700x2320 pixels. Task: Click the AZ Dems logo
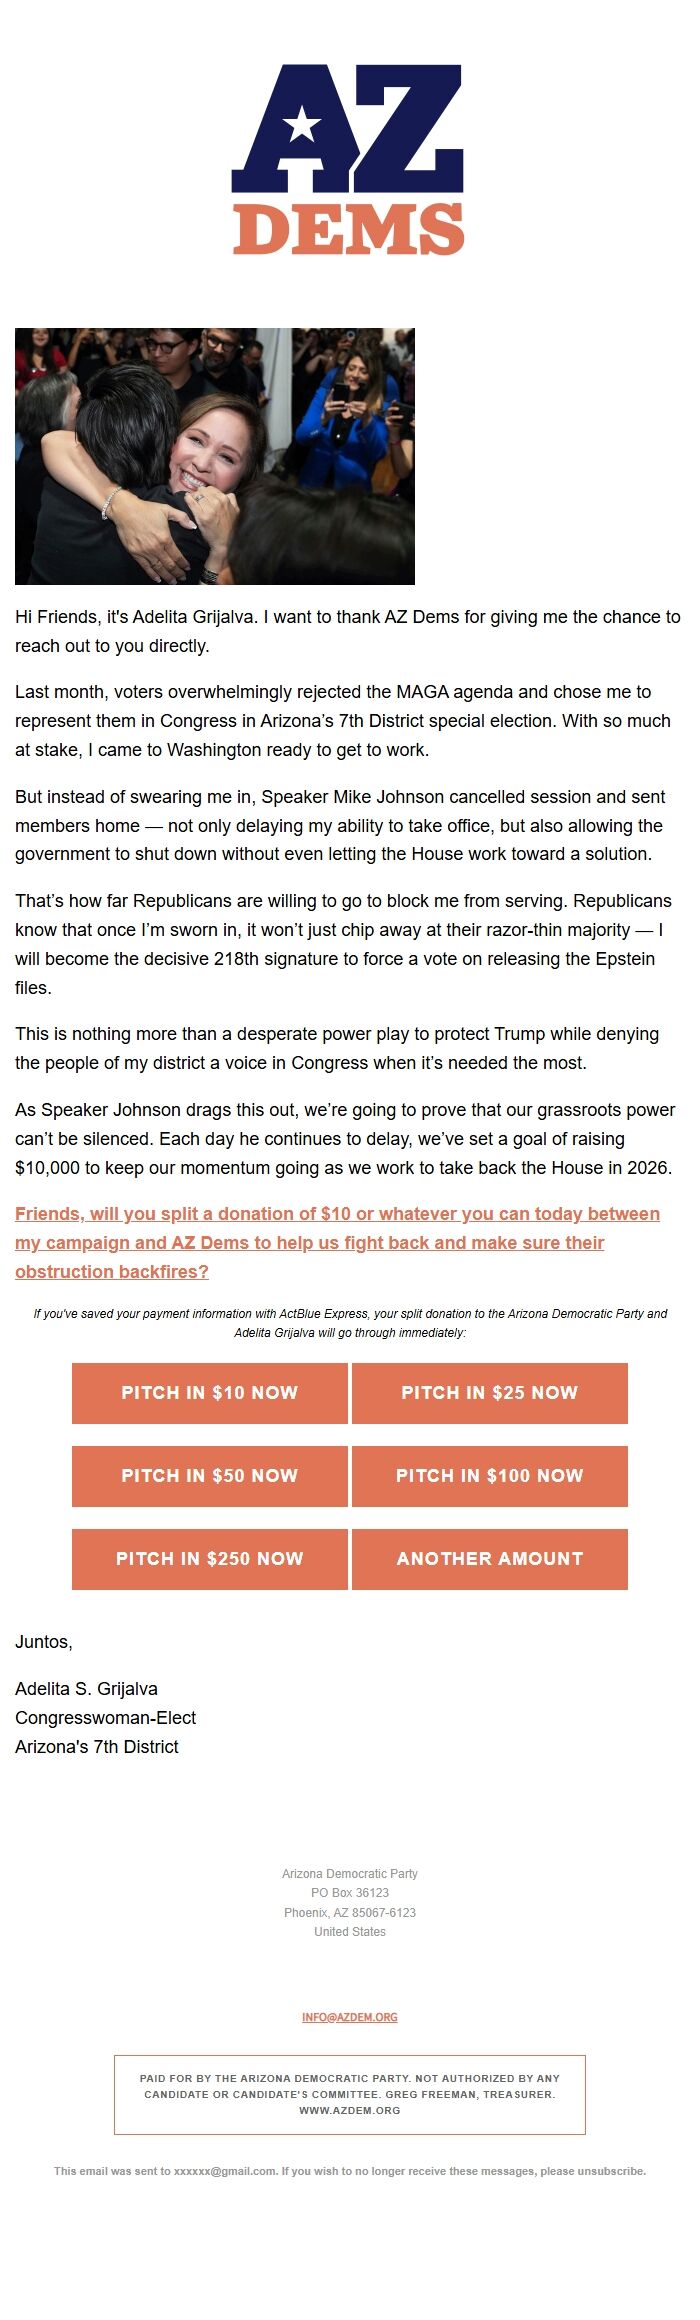(348, 159)
